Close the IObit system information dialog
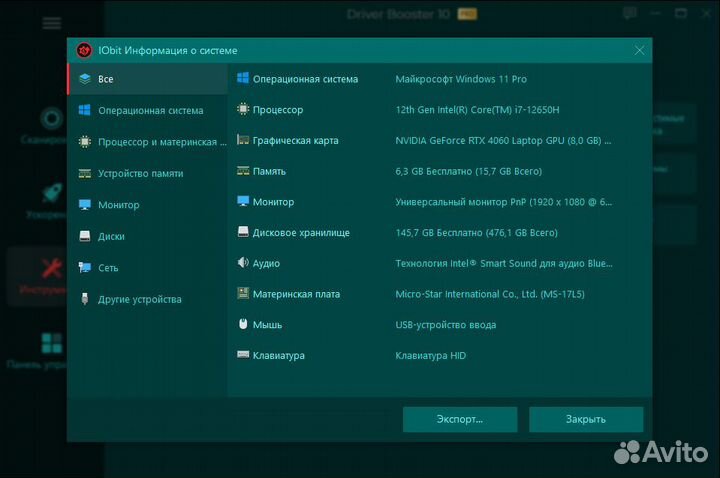Screen dimensions: 720x478 (639, 51)
